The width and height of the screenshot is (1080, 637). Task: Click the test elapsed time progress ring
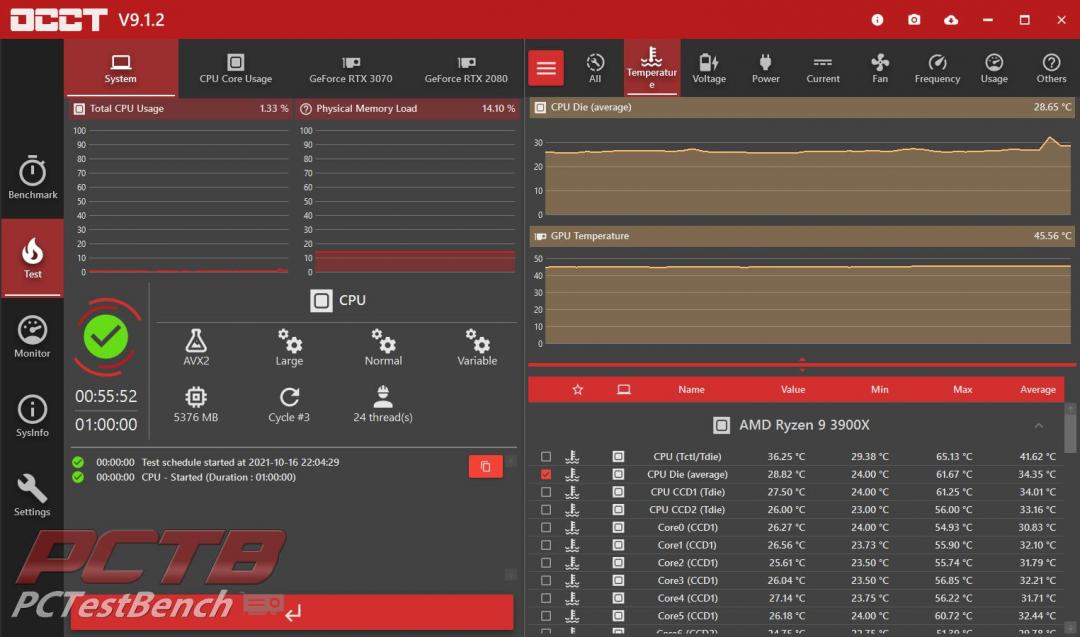click(105, 337)
